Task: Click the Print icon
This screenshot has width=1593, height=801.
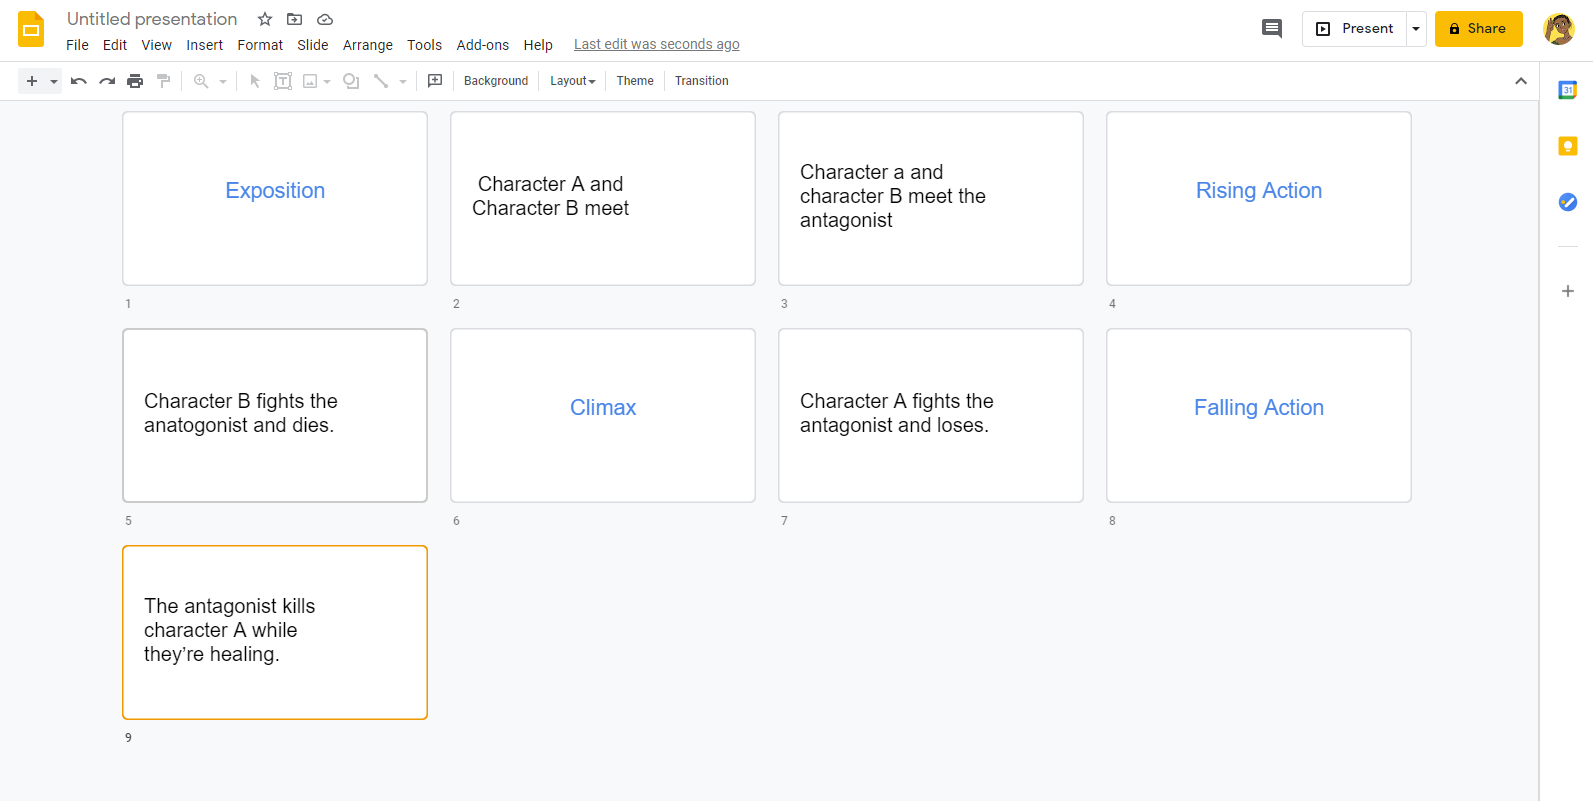Action: tap(135, 81)
